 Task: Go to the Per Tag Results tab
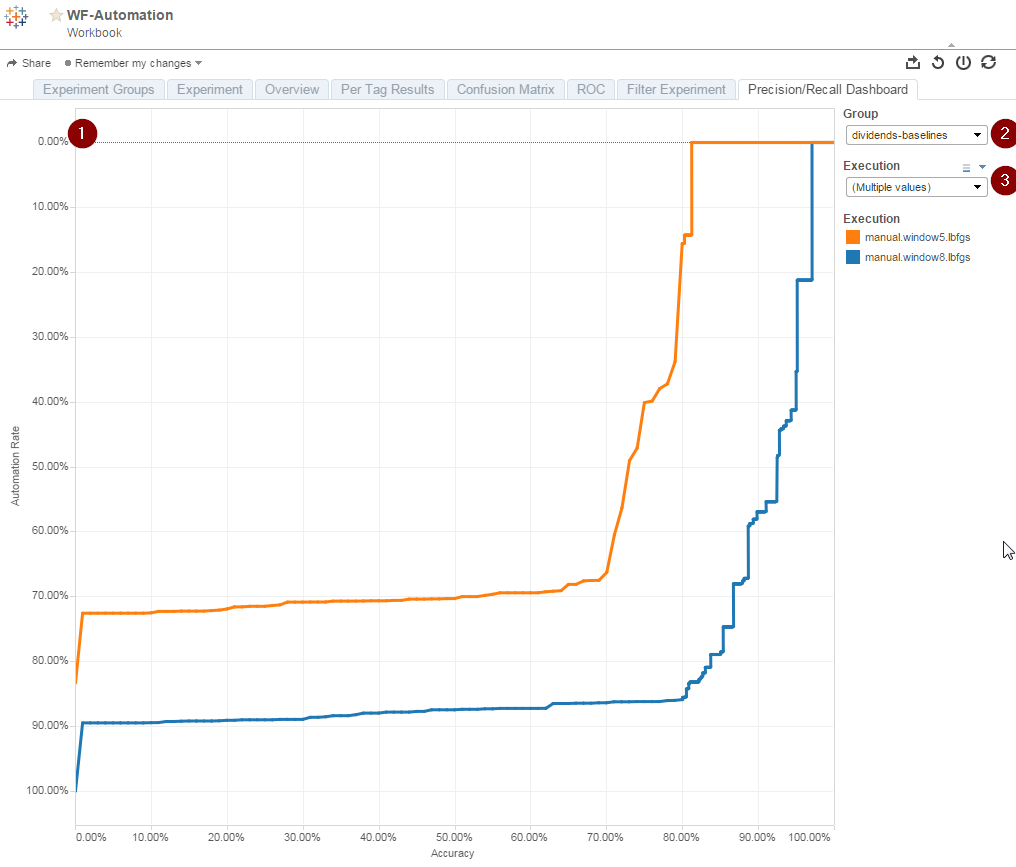[387, 89]
